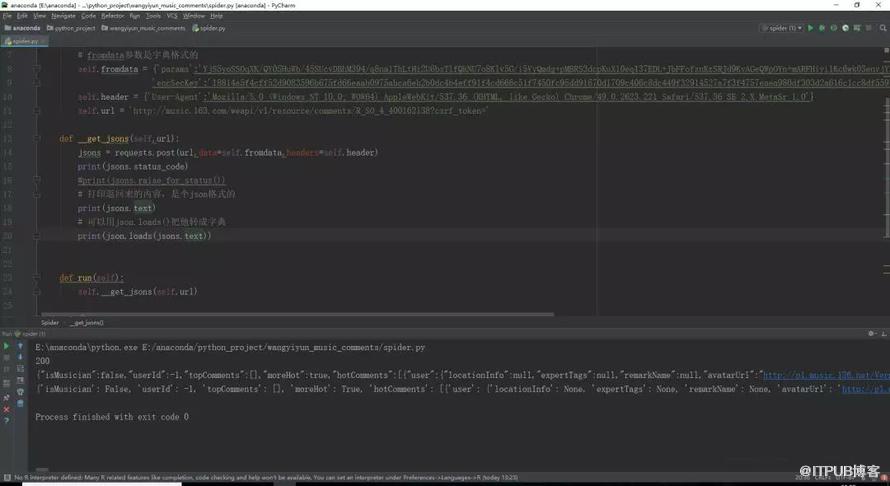Pin the Run tab with the pin icon

coord(6,397)
